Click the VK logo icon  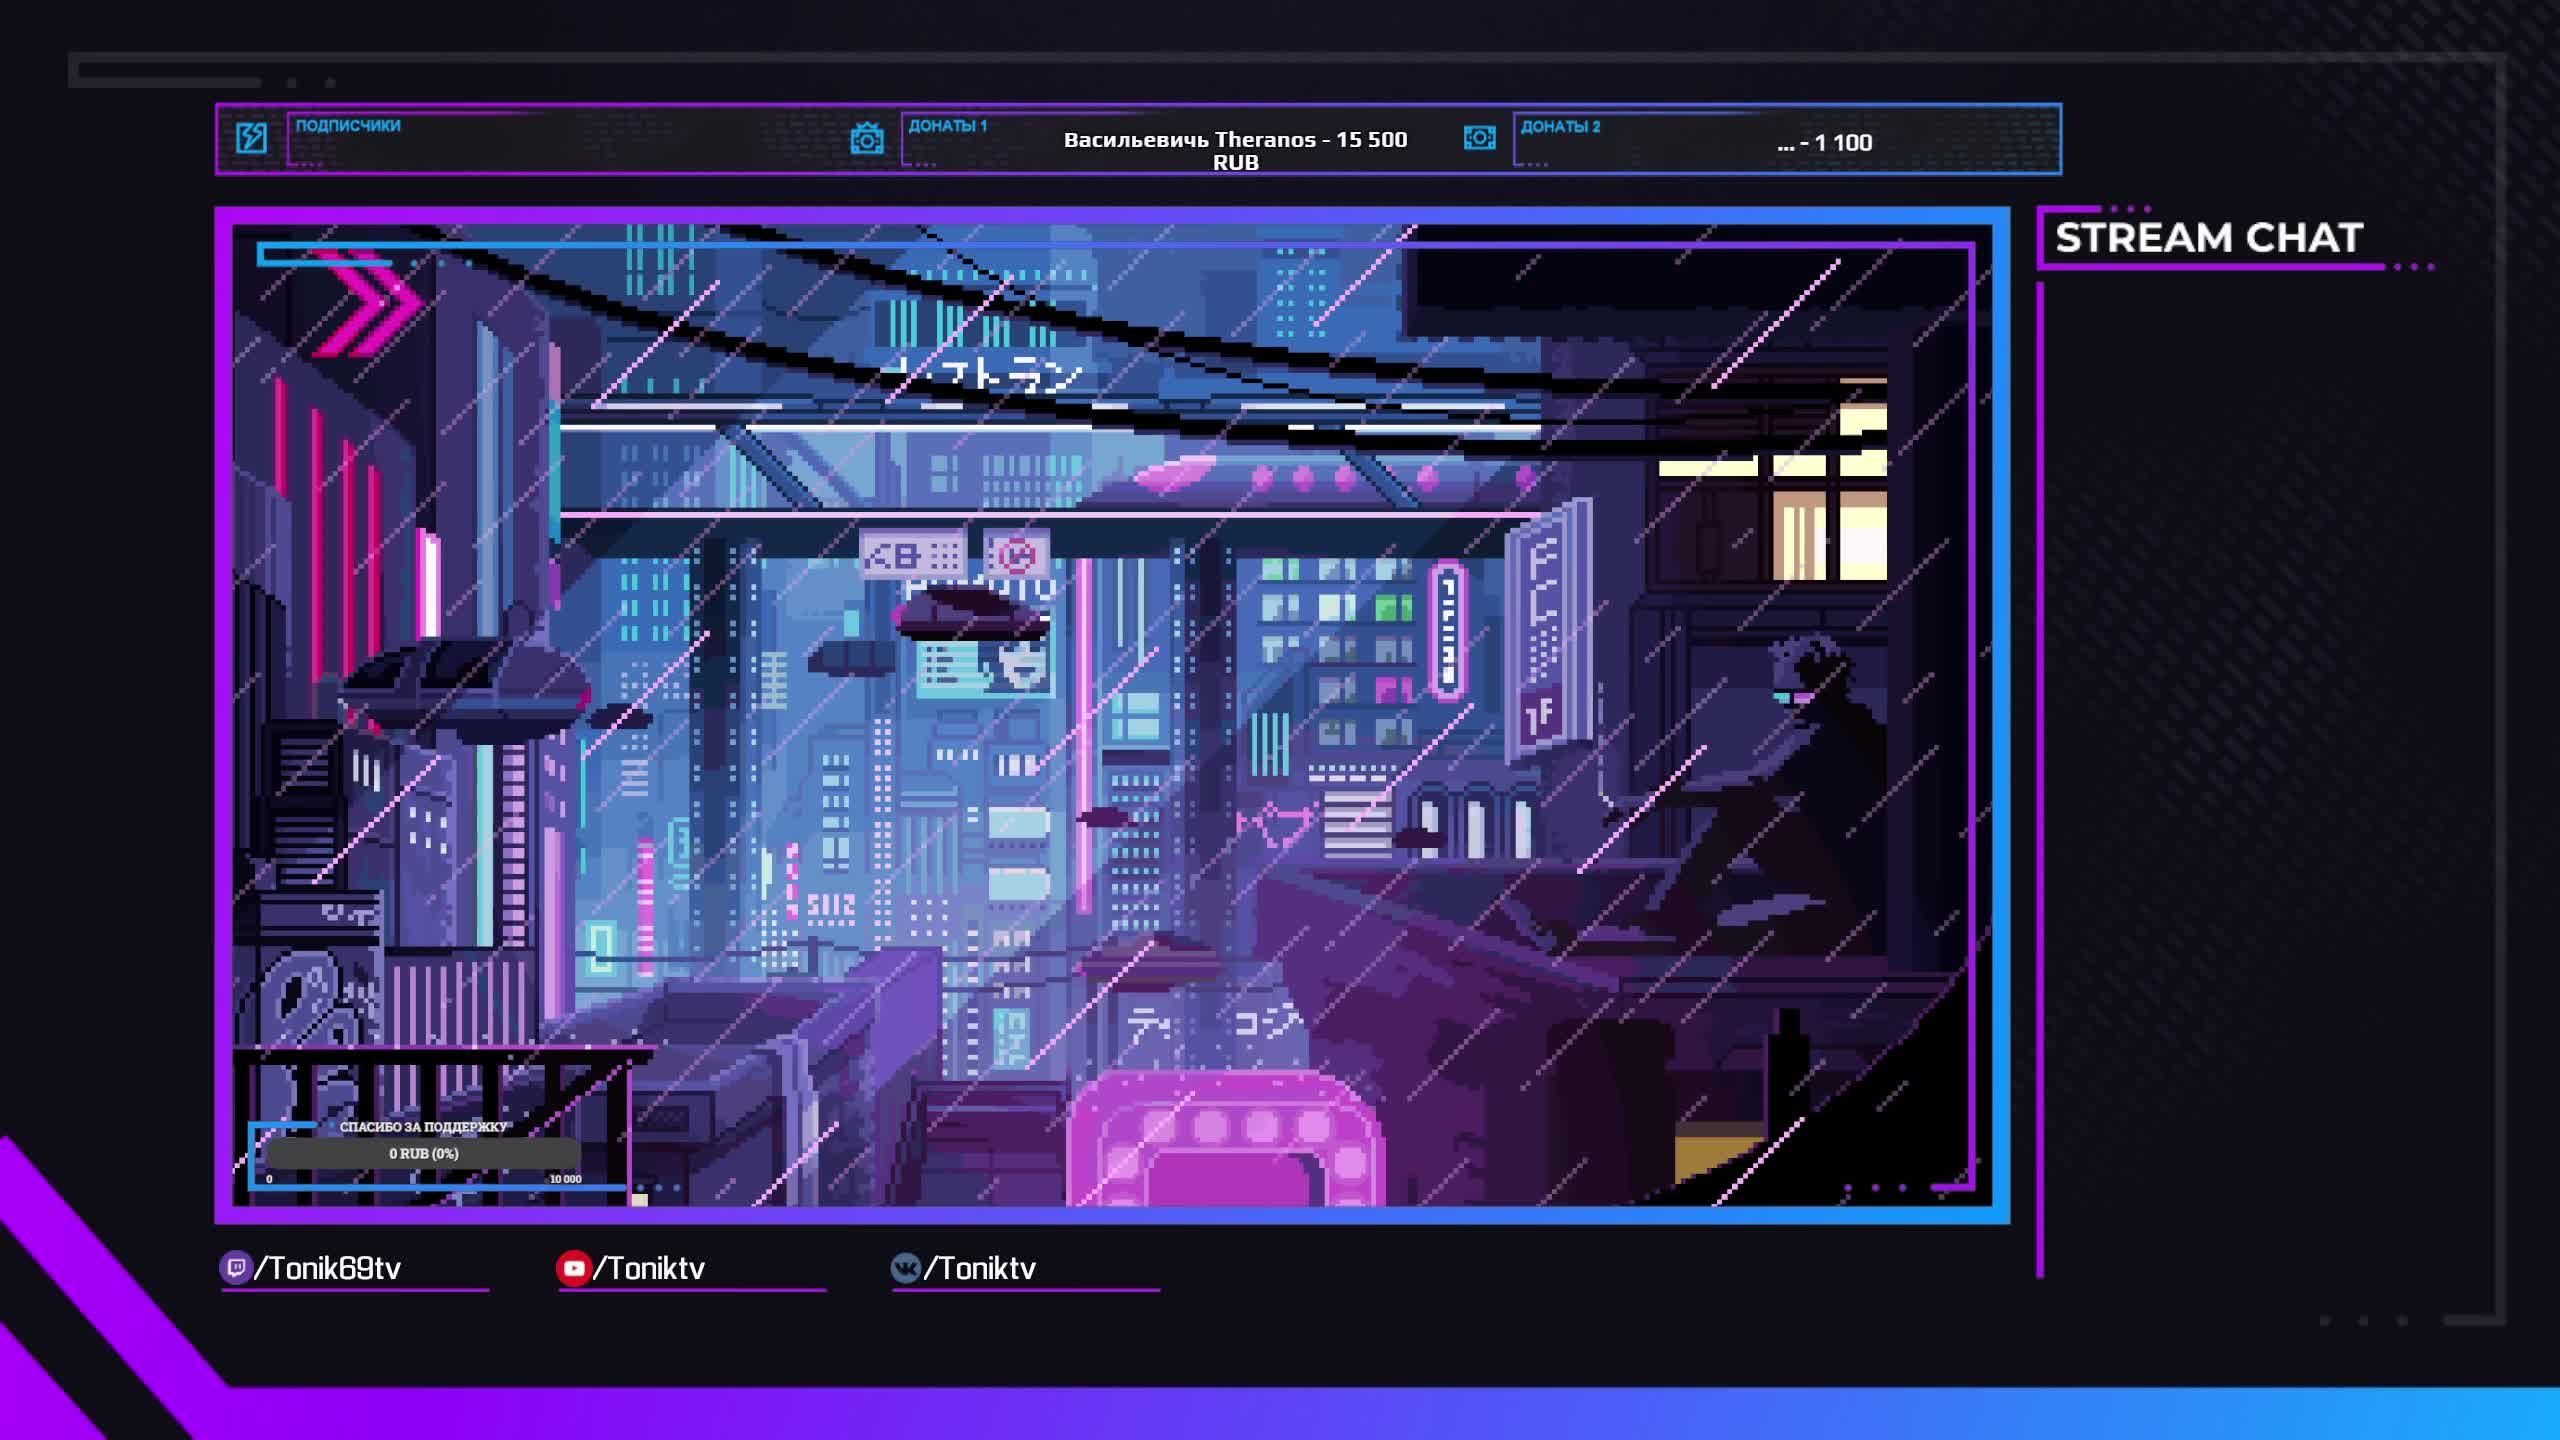[905, 1268]
